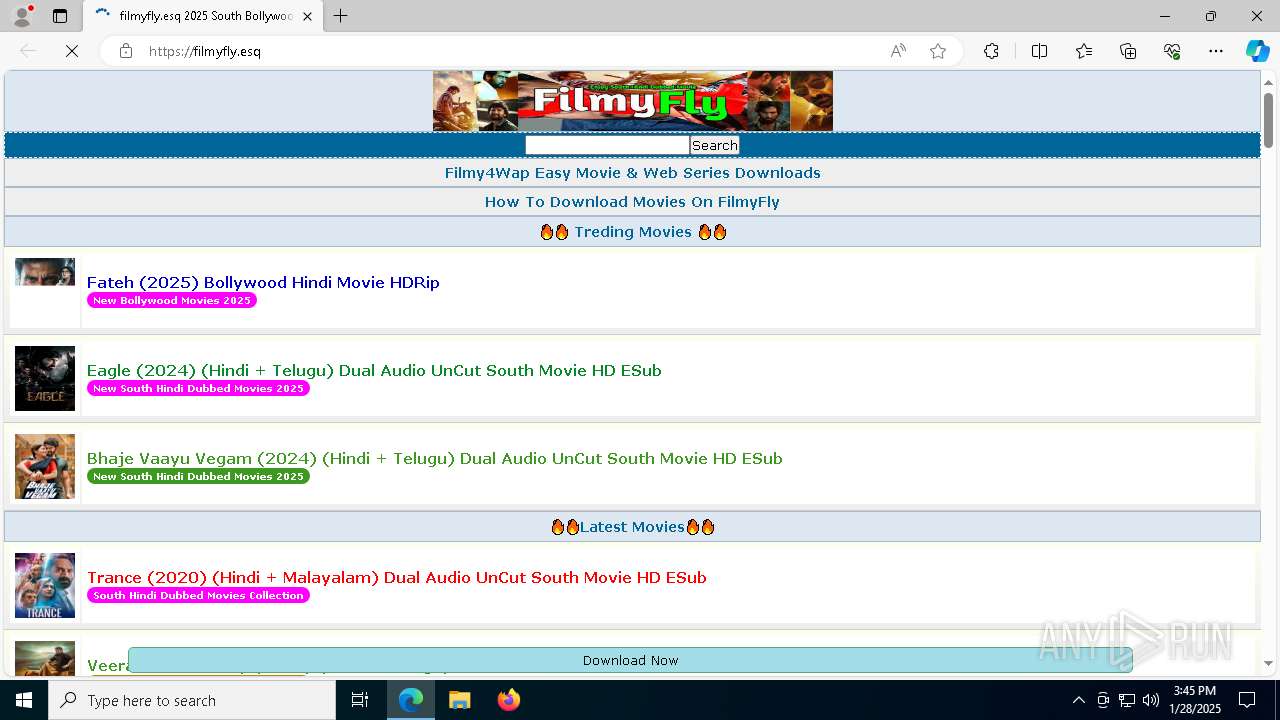The width and height of the screenshot is (1280, 720).
Task: Focus the site search text box
Action: (x=607, y=145)
